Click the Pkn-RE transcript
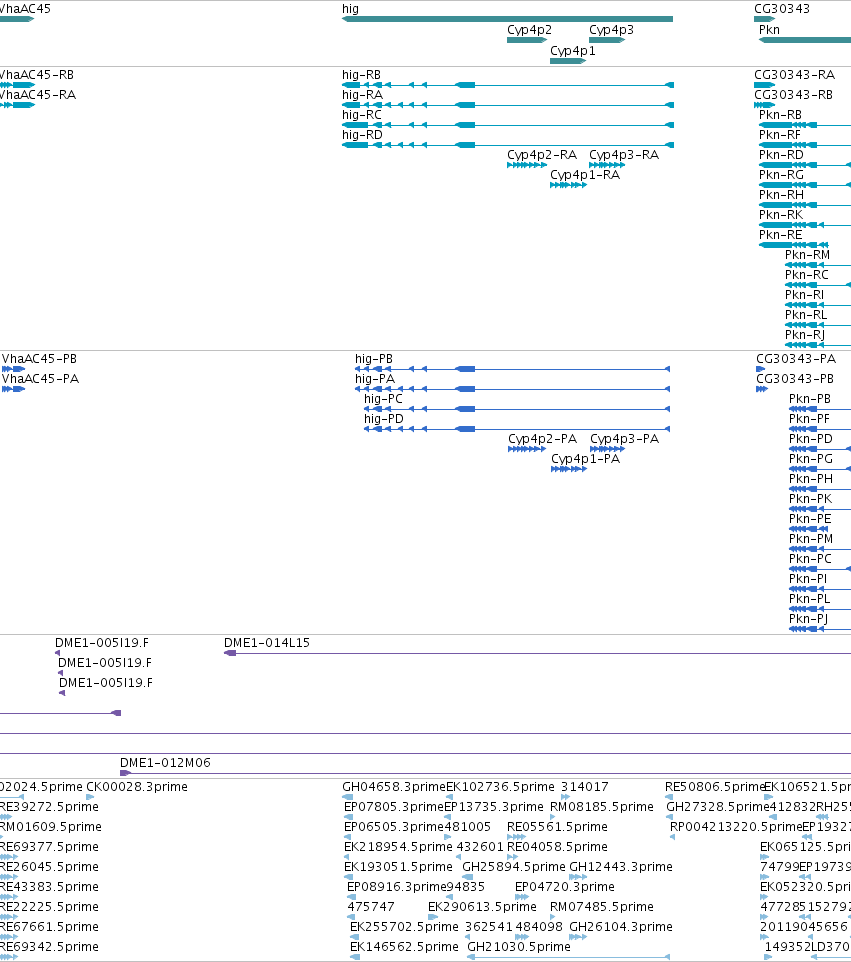 (x=794, y=245)
